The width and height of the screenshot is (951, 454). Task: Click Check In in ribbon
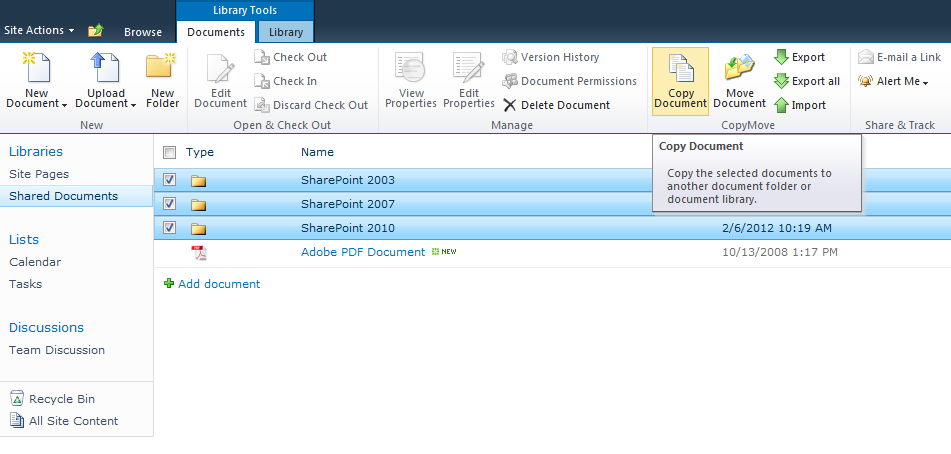pos(286,81)
